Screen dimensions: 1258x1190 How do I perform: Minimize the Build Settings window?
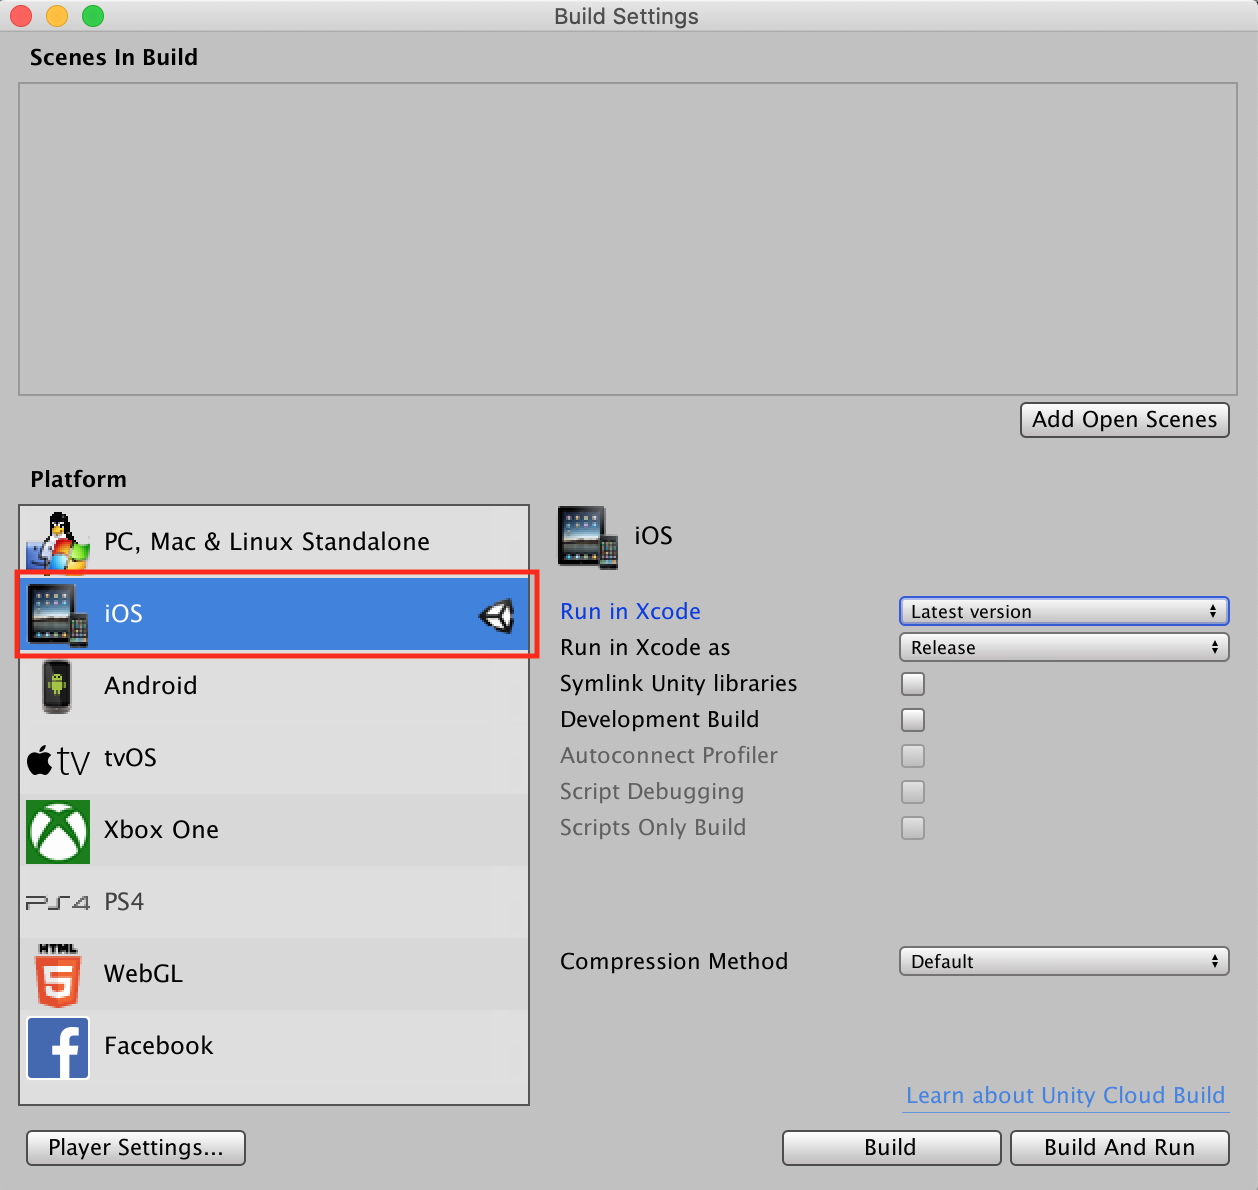click(x=57, y=16)
